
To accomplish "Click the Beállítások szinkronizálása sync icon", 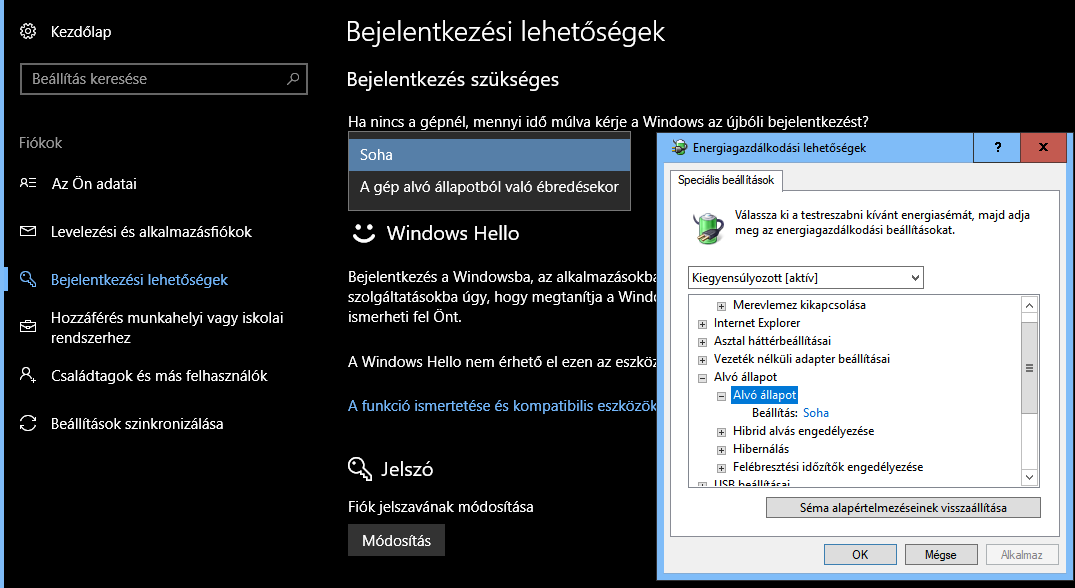I will (27, 423).
